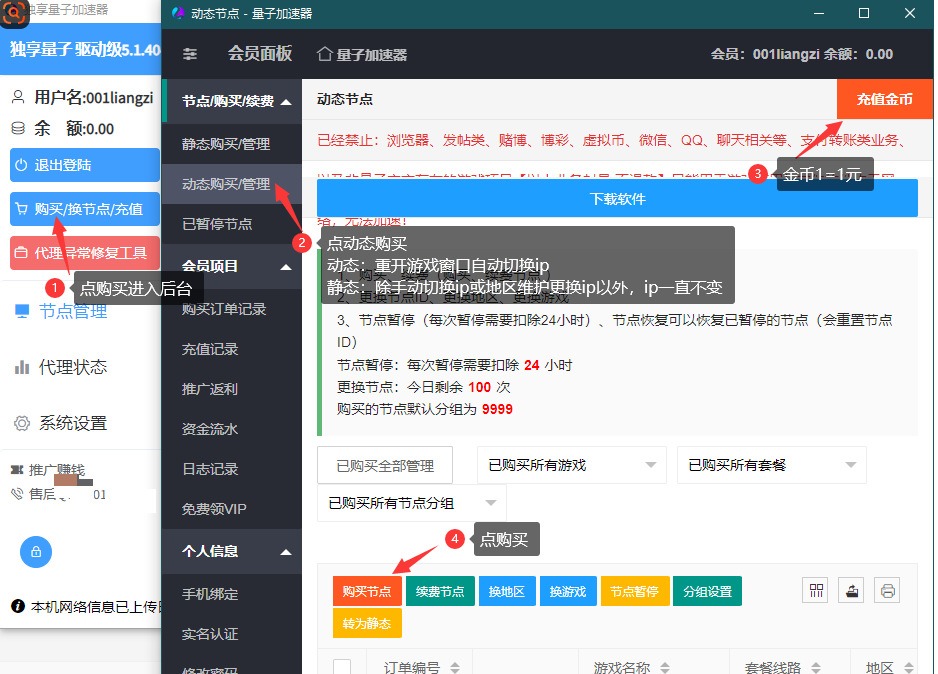This screenshot has height=674, width=938.
Task: Click the export table icon
Action: [x=852, y=591]
